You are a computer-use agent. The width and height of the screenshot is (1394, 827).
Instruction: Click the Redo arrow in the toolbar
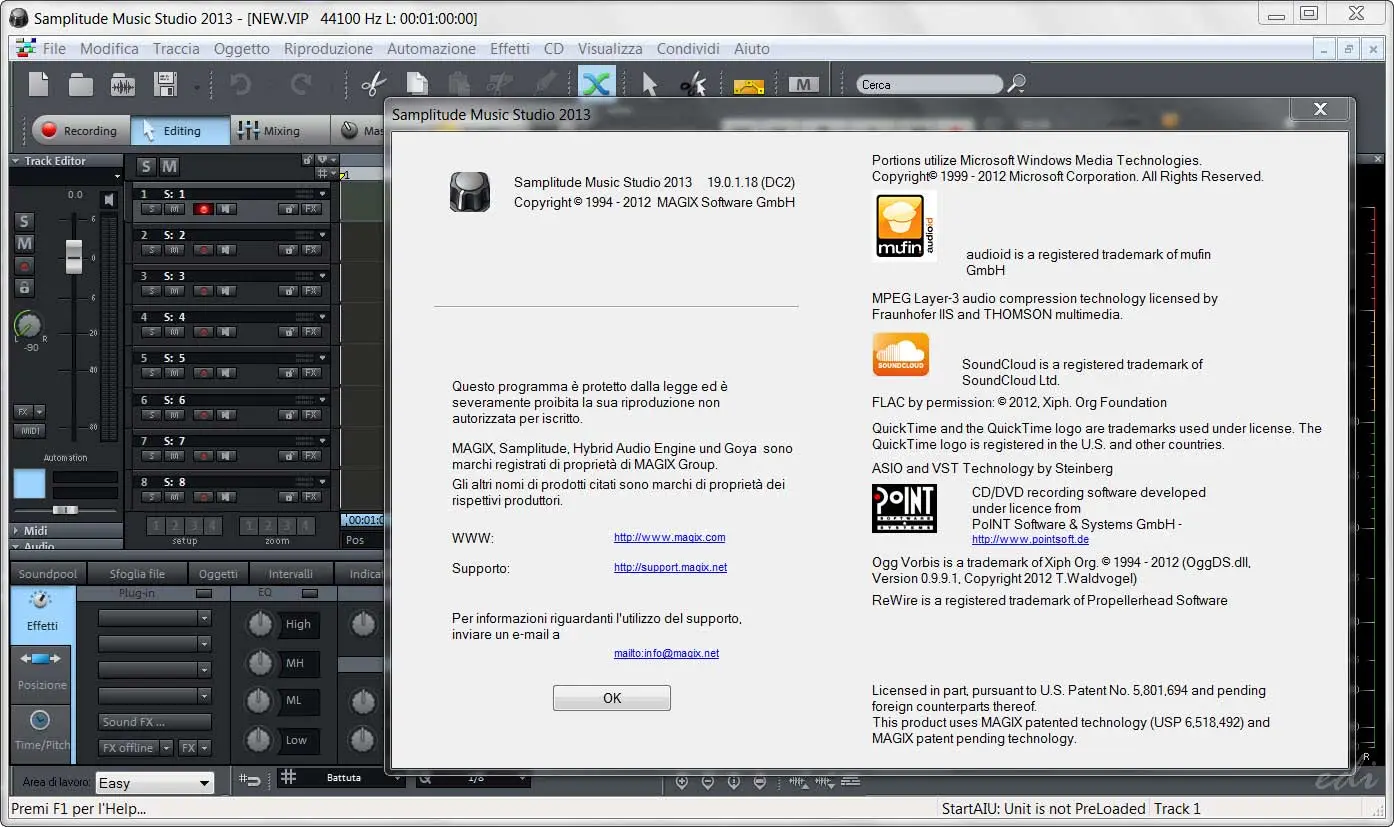tap(300, 85)
